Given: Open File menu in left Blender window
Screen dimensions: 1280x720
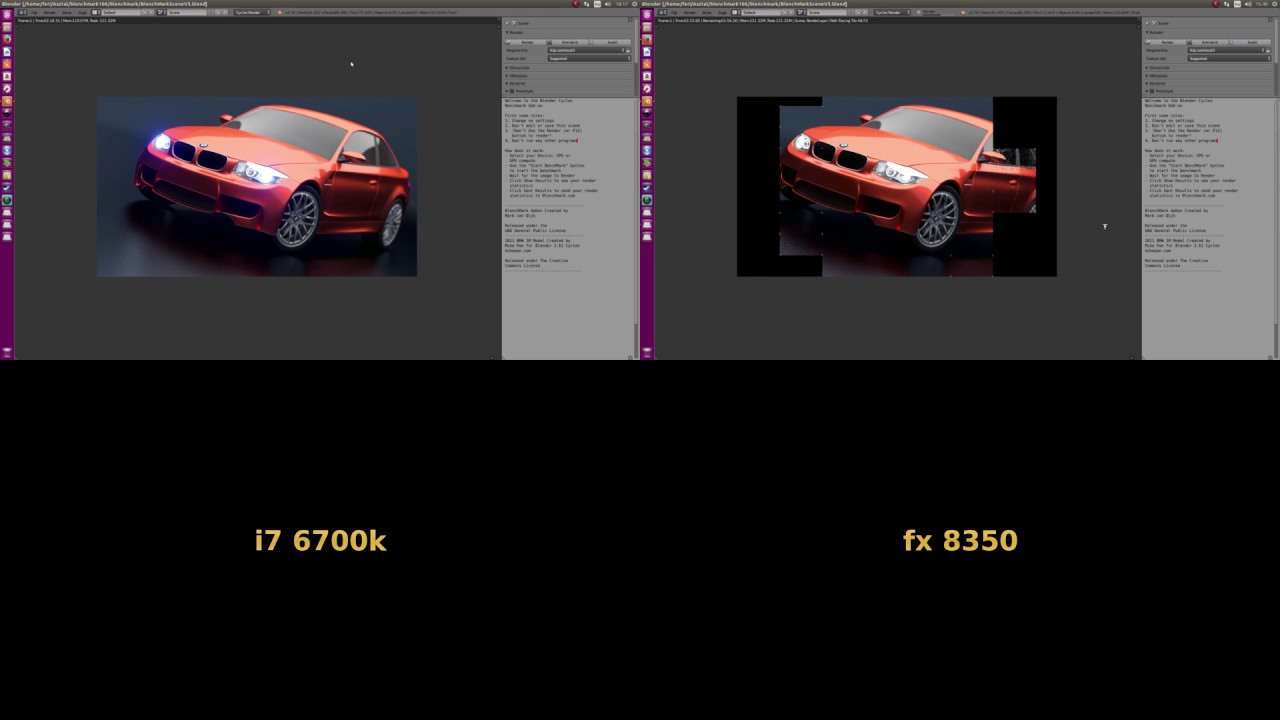Looking at the screenshot, I should [34, 12].
